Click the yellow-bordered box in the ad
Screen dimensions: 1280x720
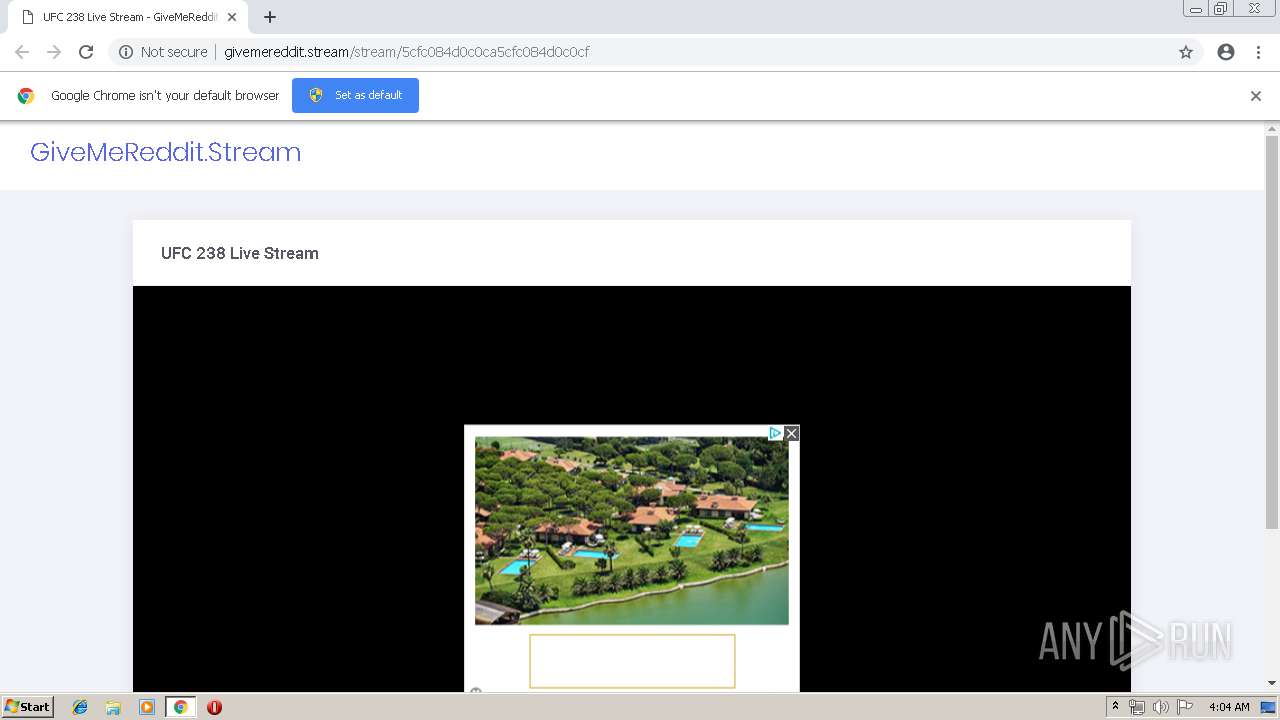point(632,661)
